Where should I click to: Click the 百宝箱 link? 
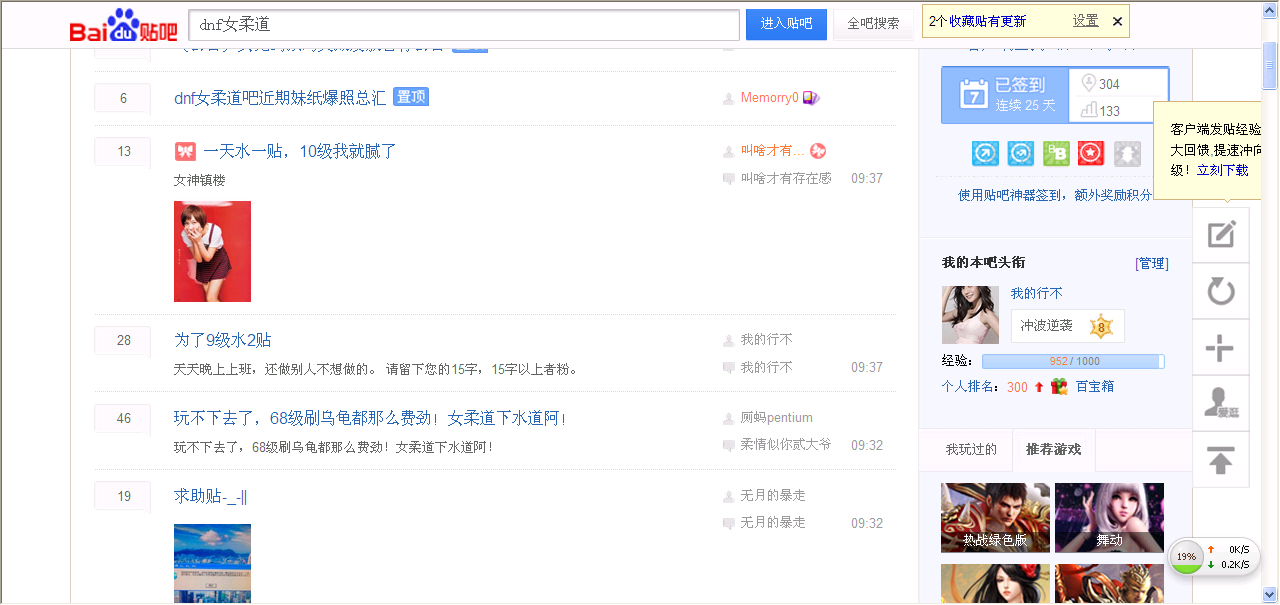point(1094,386)
